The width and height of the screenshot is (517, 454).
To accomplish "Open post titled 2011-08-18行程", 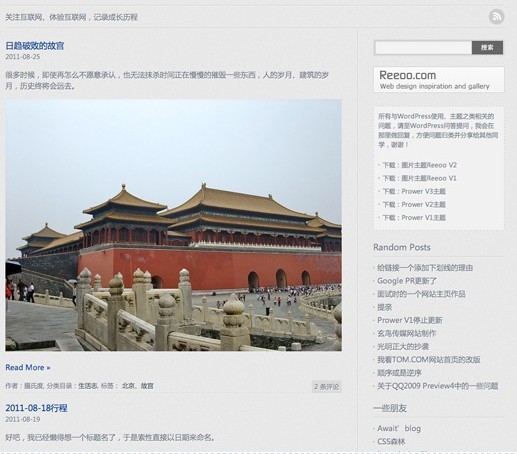I will (36, 408).
